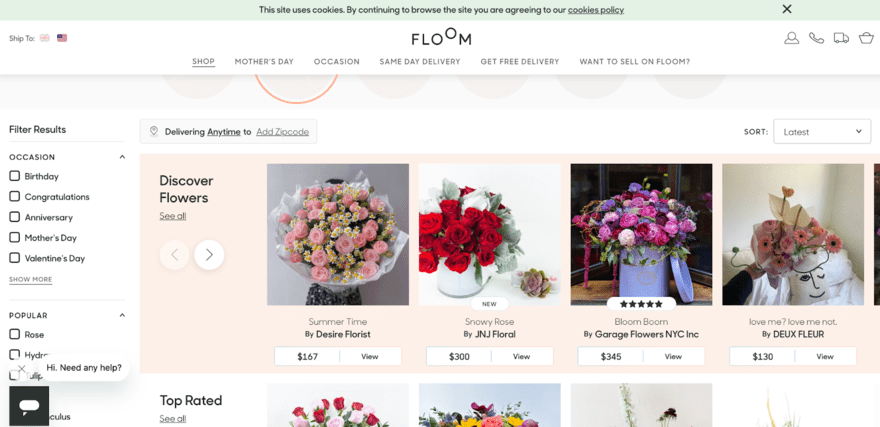Collapse the Popular filter section

[x=122, y=315]
